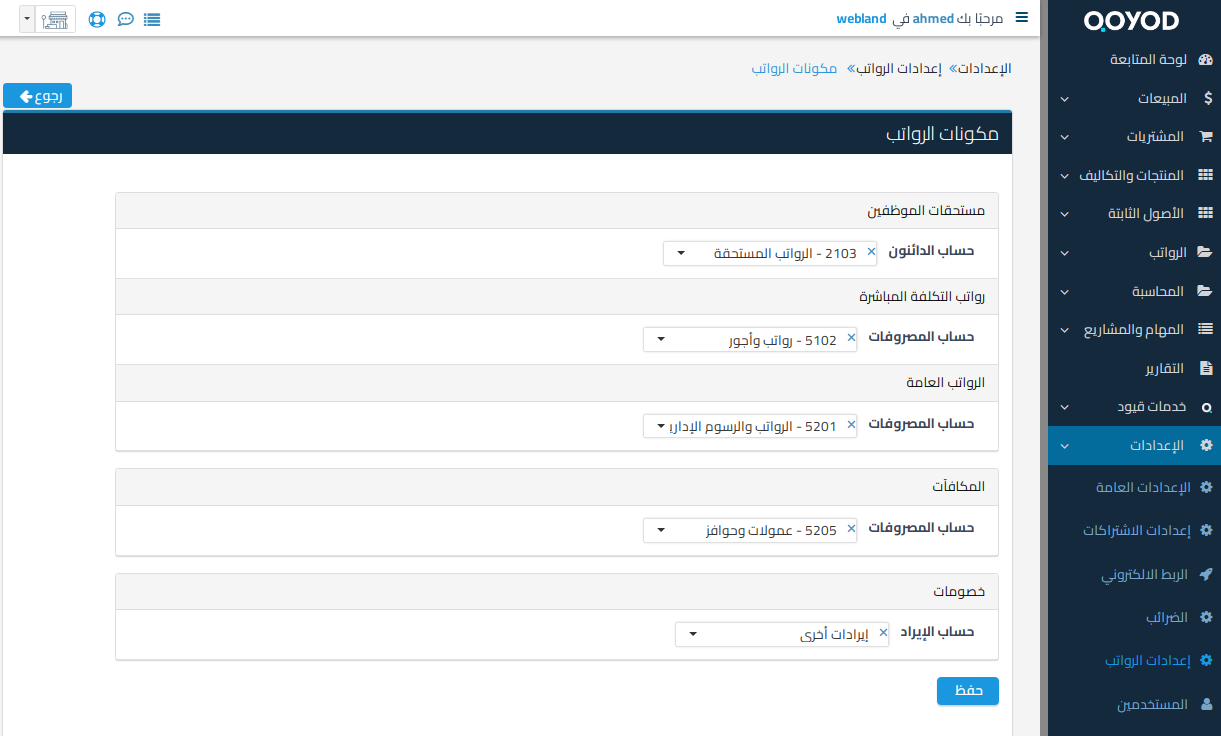Select الضرائب in the settings submenu

(1160, 617)
